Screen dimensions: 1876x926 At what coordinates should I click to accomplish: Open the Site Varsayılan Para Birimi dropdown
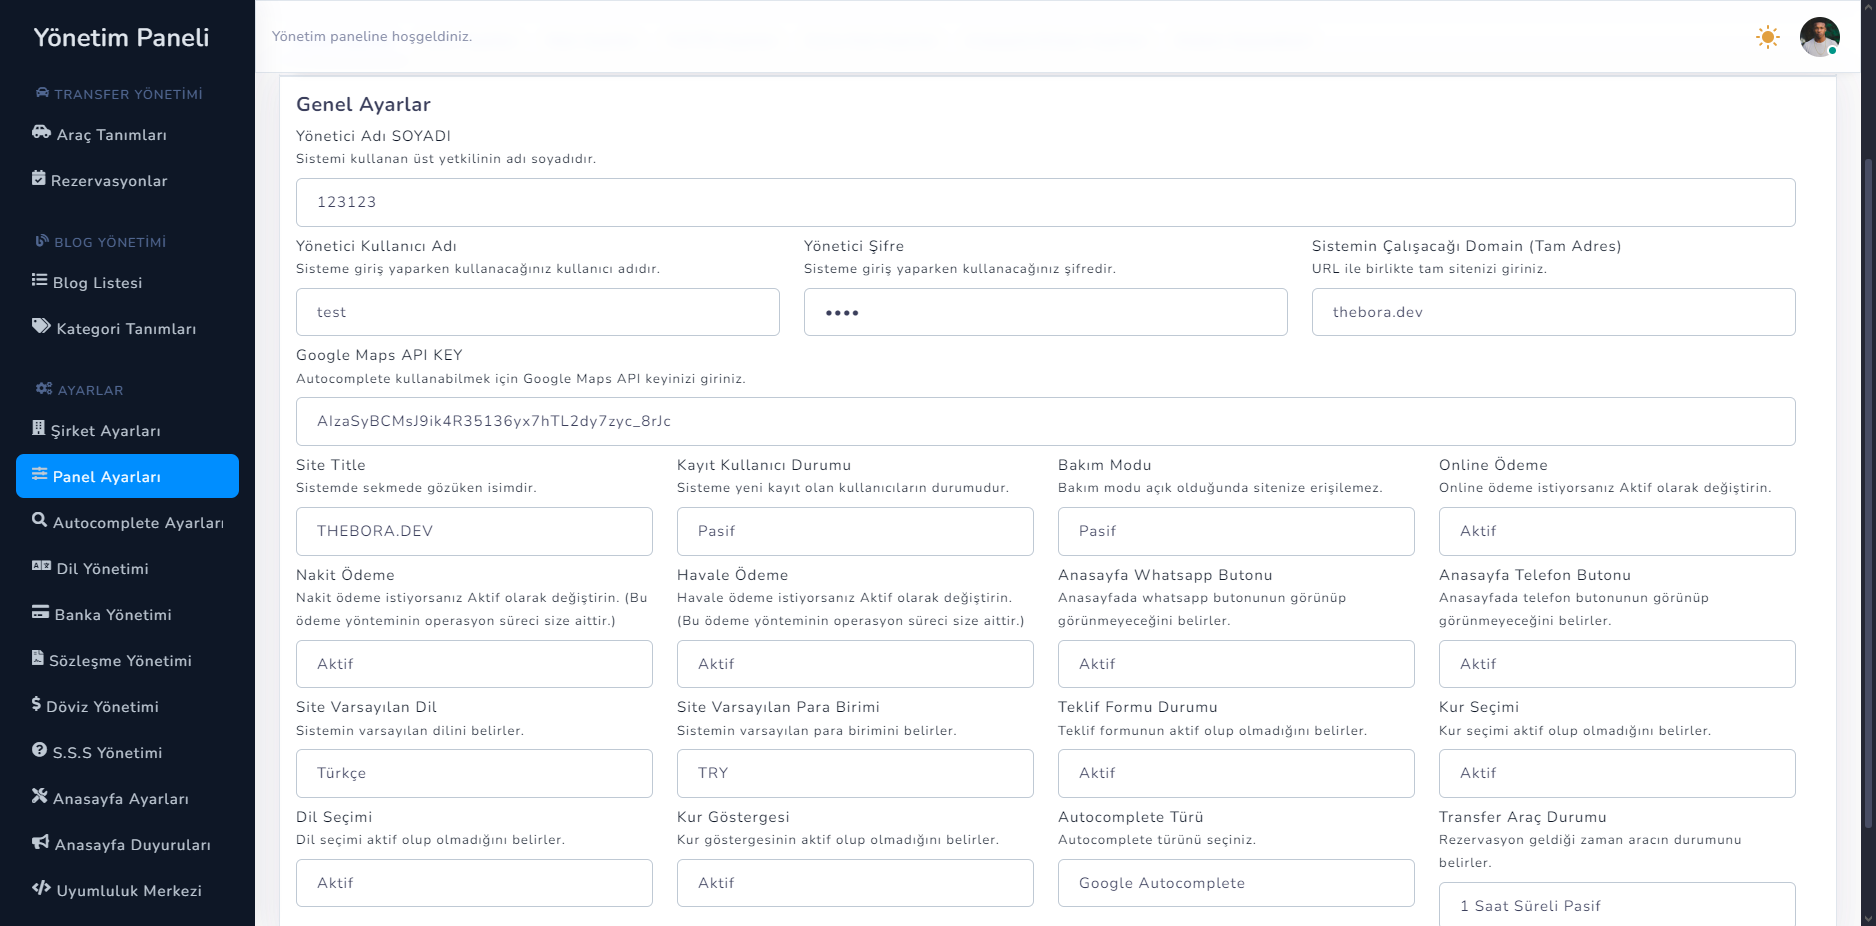coord(855,773)
